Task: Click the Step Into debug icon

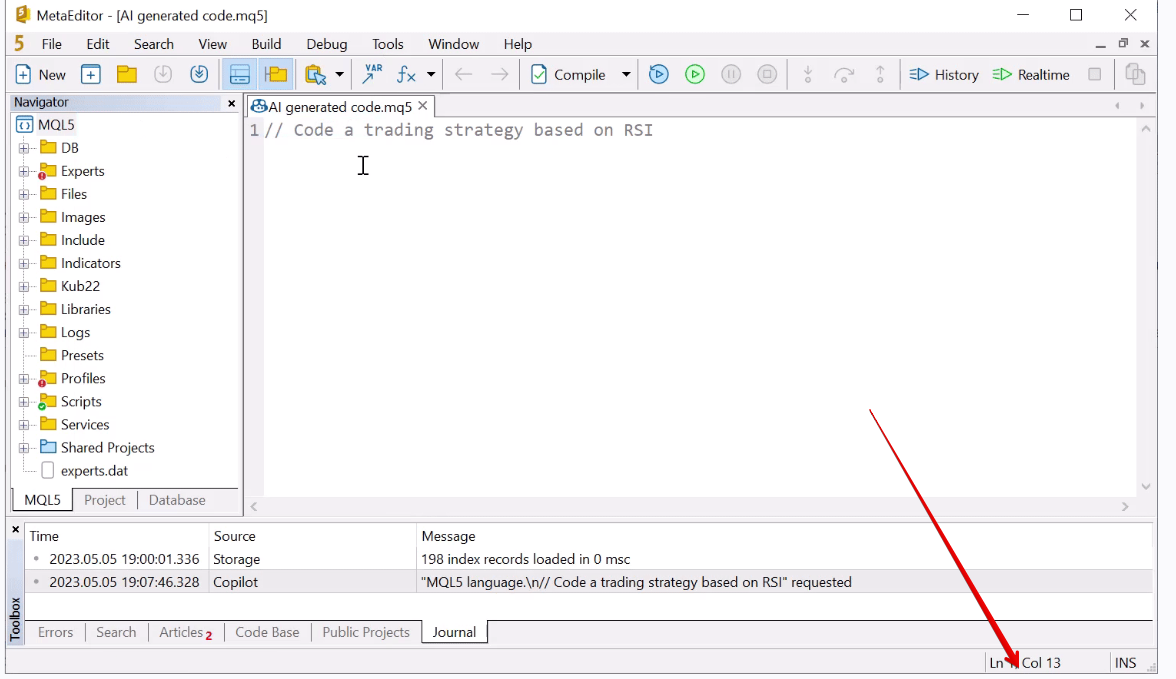Action: tap(808, 74)
